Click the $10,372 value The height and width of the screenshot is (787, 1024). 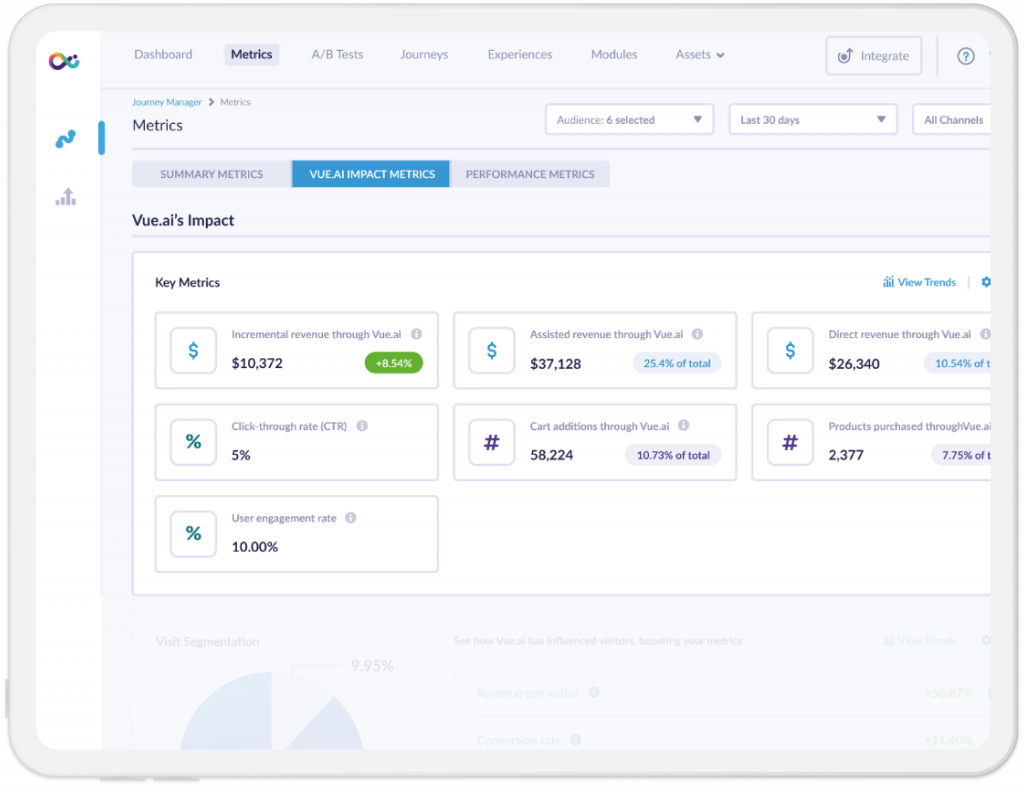[x=257, y=363]
